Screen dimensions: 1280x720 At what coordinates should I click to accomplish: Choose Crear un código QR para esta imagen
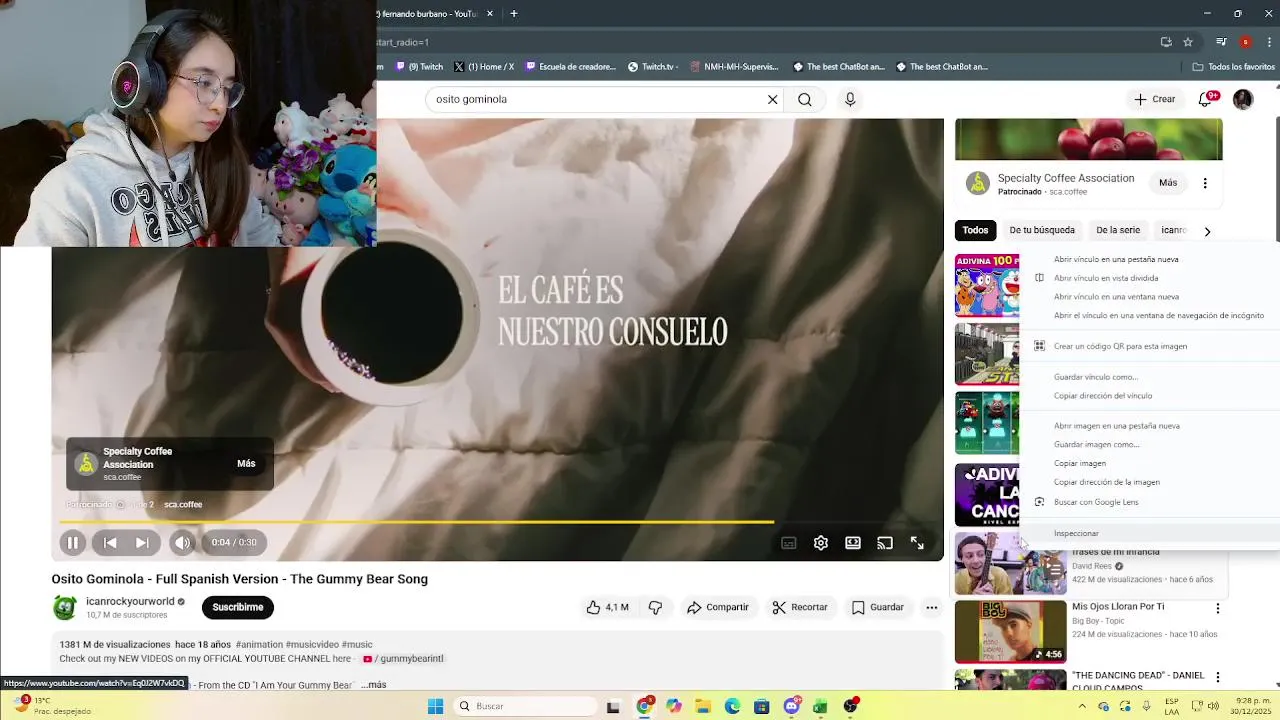pos(1149,346)
